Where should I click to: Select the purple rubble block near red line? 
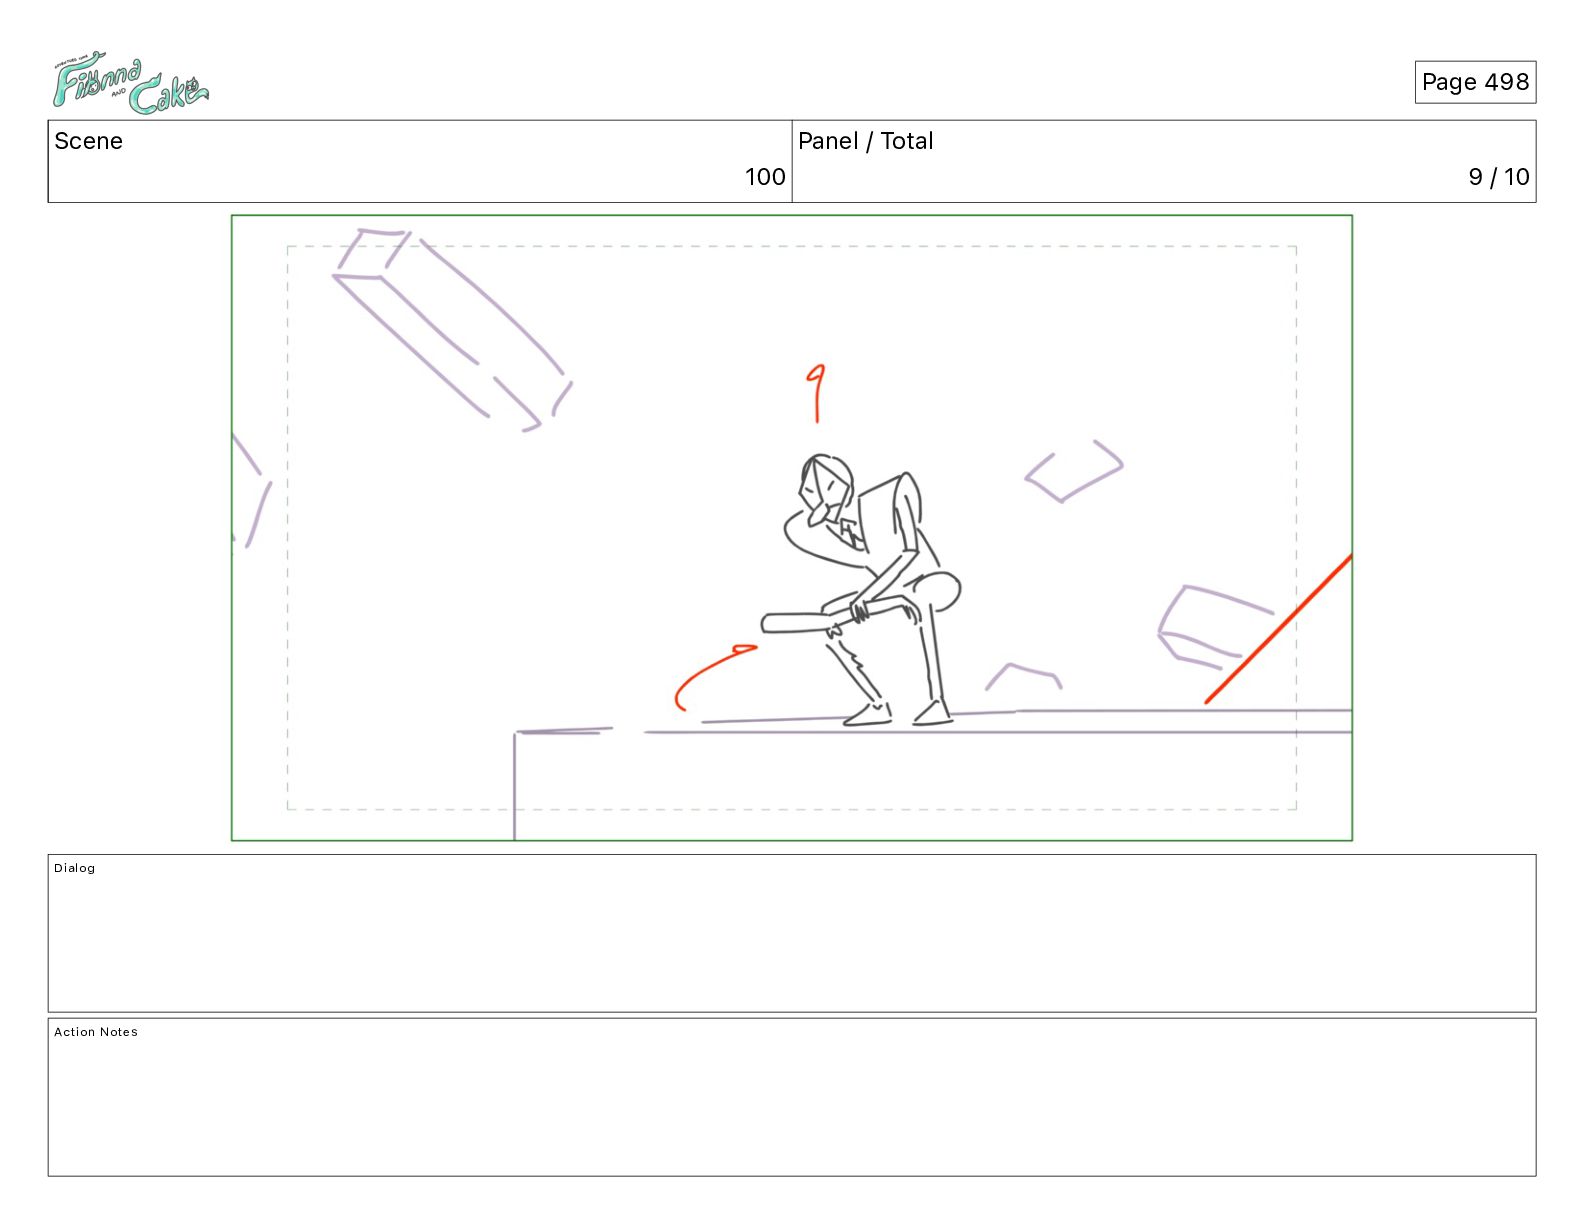tap(1214, 627)
